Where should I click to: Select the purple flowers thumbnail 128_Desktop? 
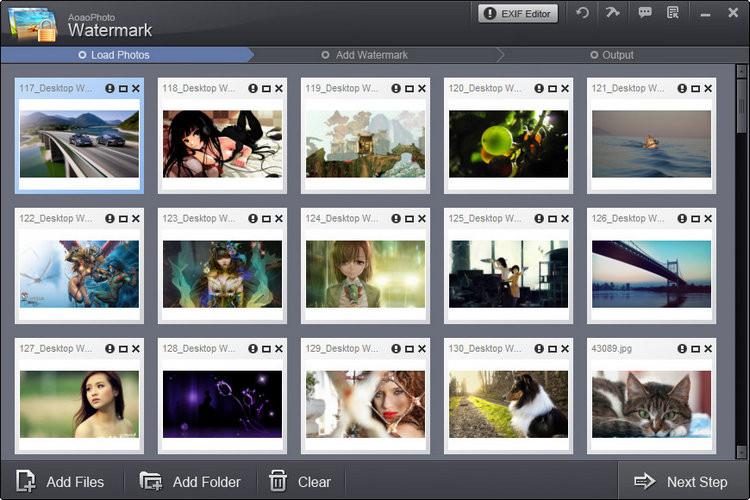[222, 404]
